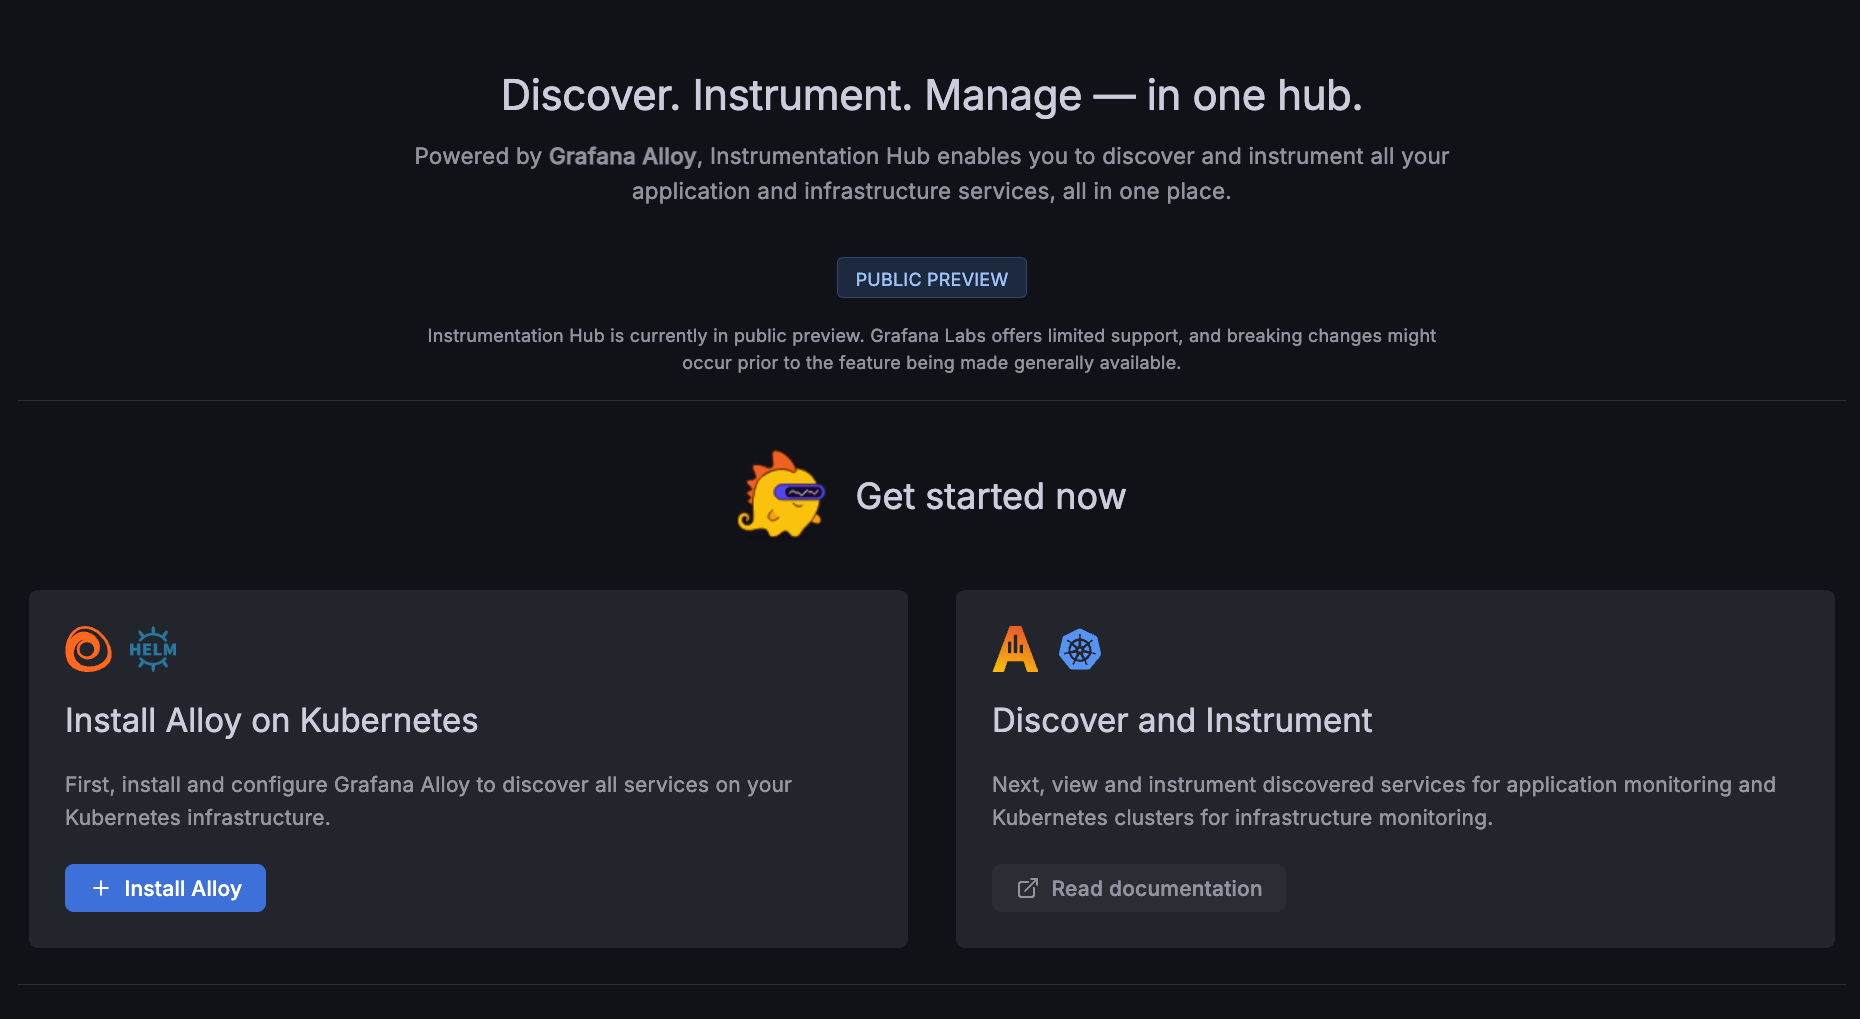Click the yellow mascot with sunglasses
Screen dimensions: 1860x1019
[x=781, y=495]
